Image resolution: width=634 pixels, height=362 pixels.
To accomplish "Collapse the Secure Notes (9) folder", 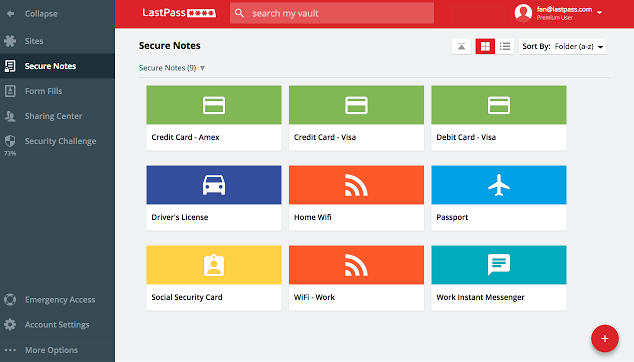I will pyautogui.click(x=203, y=68).
